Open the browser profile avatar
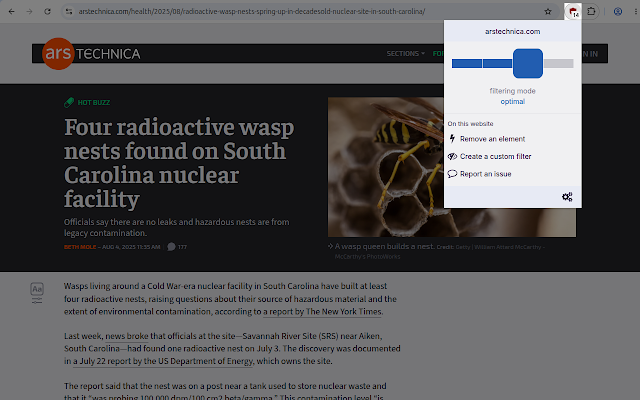 coord(618,11)
